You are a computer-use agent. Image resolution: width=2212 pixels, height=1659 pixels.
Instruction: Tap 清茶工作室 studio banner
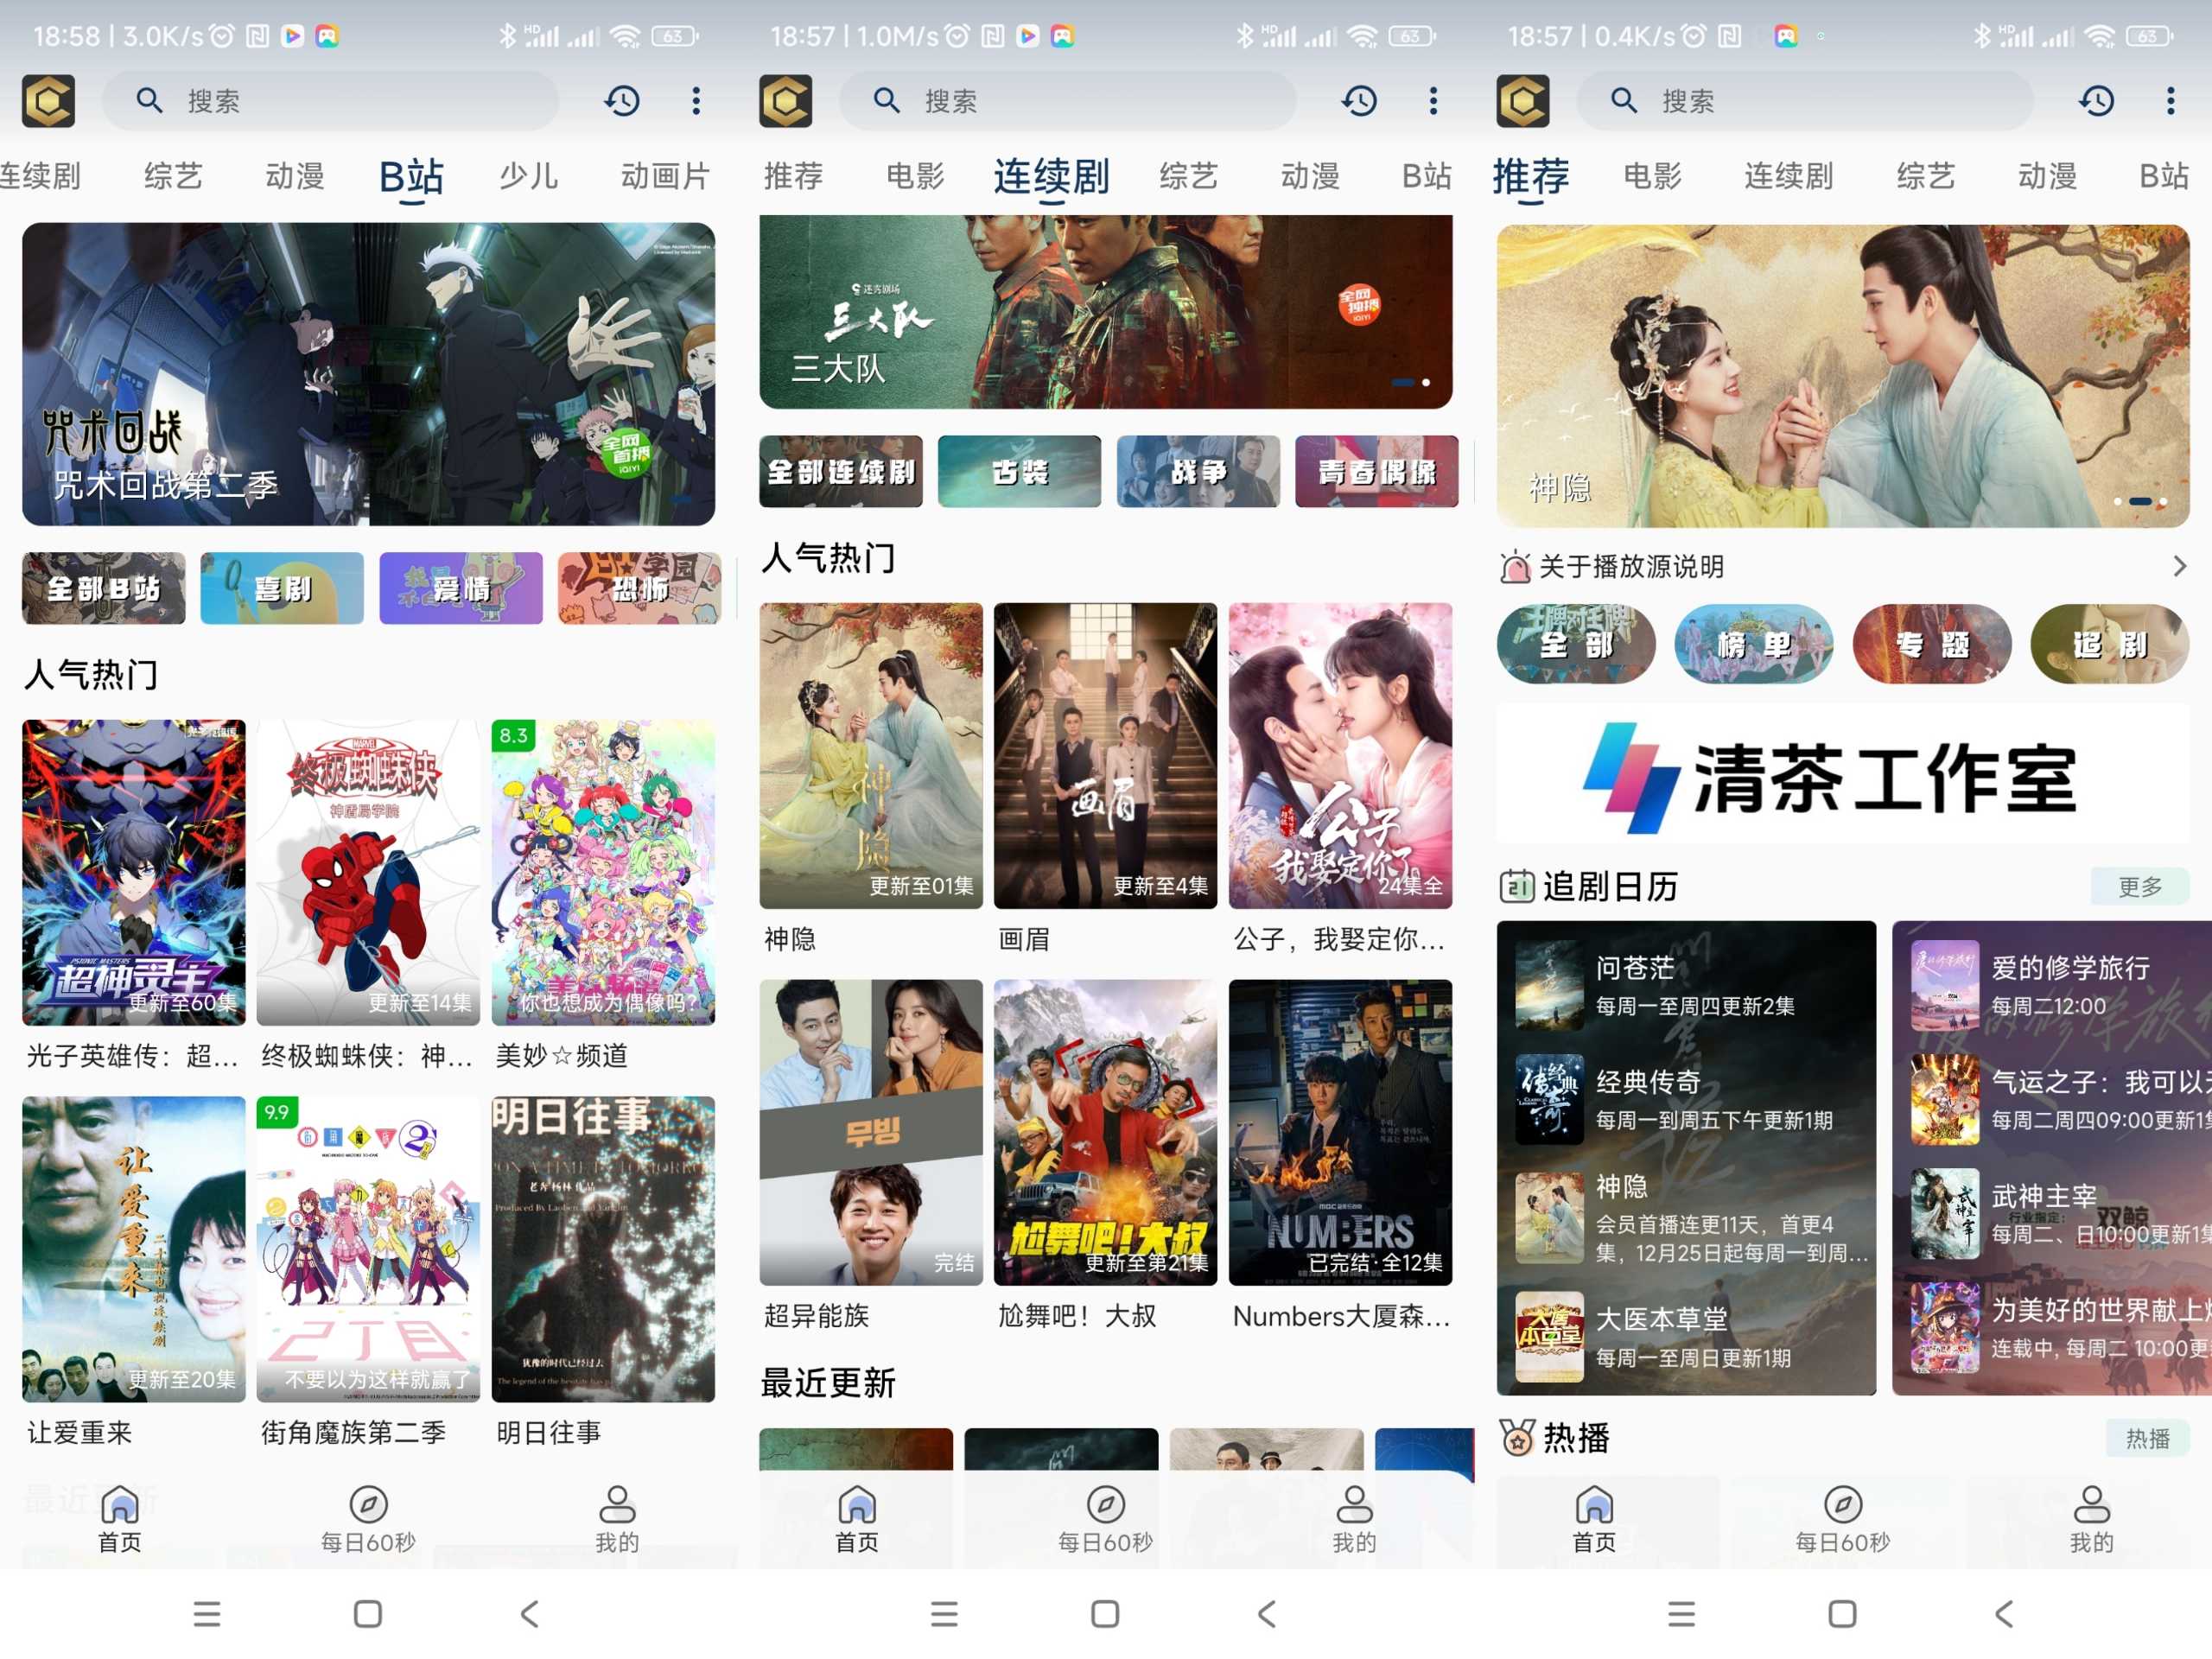(x=1842, y=775)
